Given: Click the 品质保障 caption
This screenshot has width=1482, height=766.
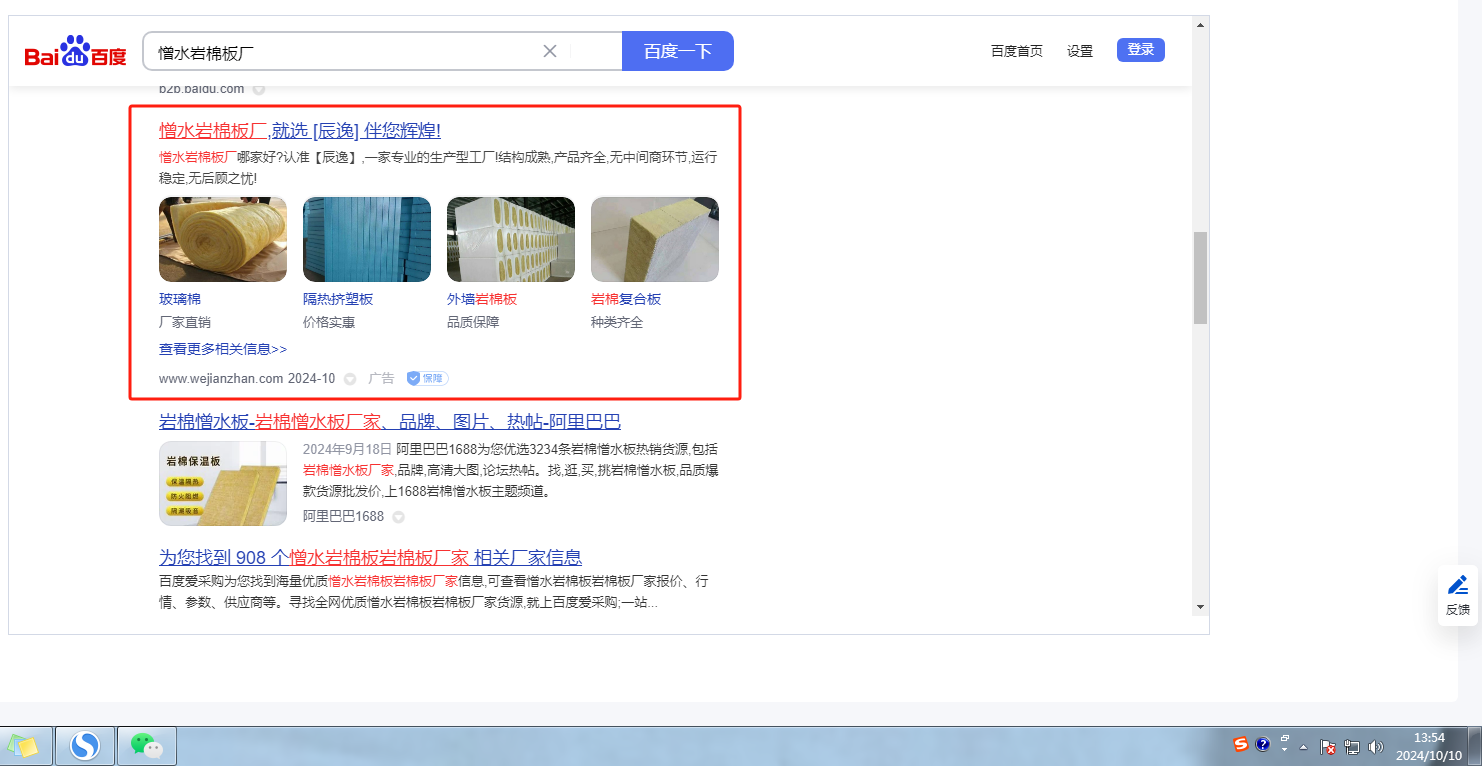Looking at the screenshot, I should 473,322.
